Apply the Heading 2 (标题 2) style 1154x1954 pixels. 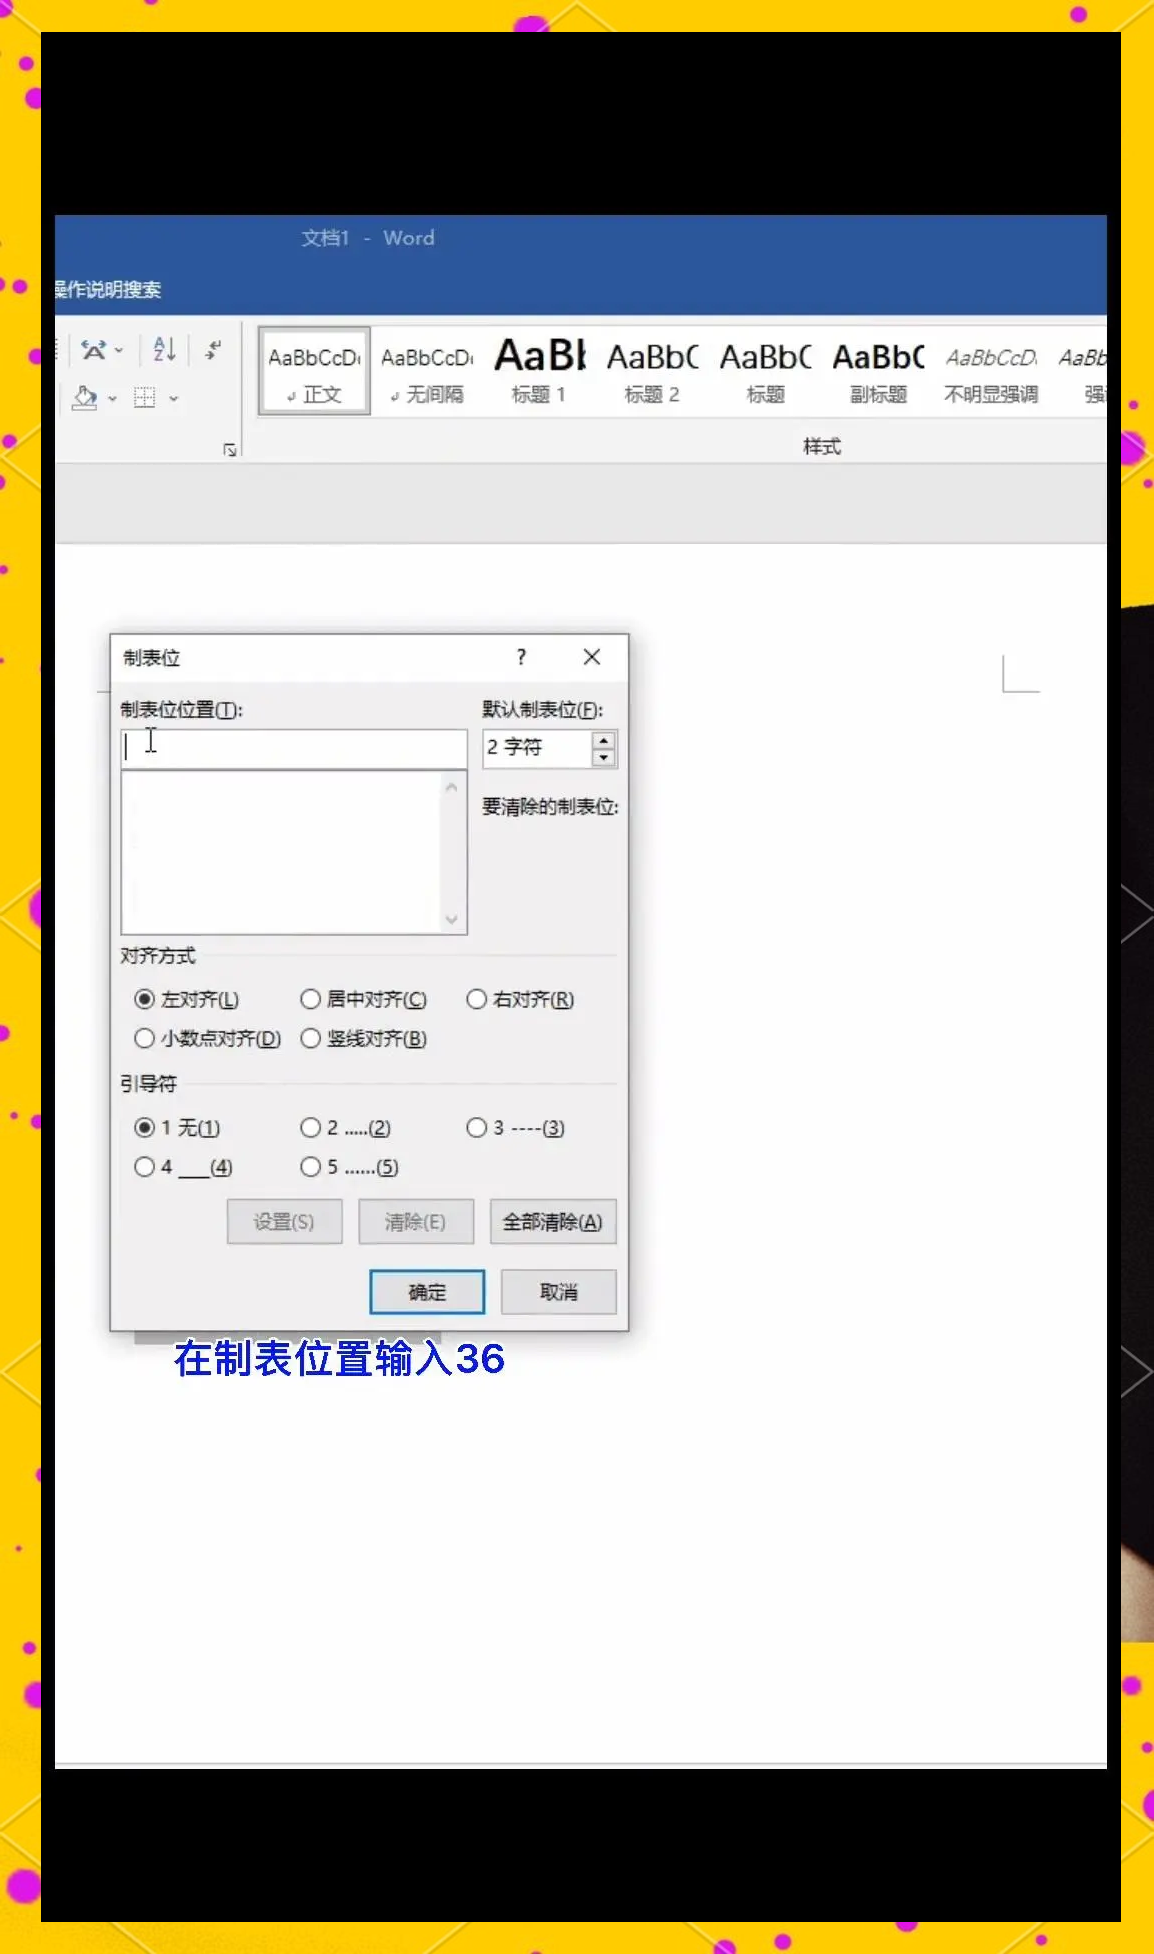click(652, 371)
